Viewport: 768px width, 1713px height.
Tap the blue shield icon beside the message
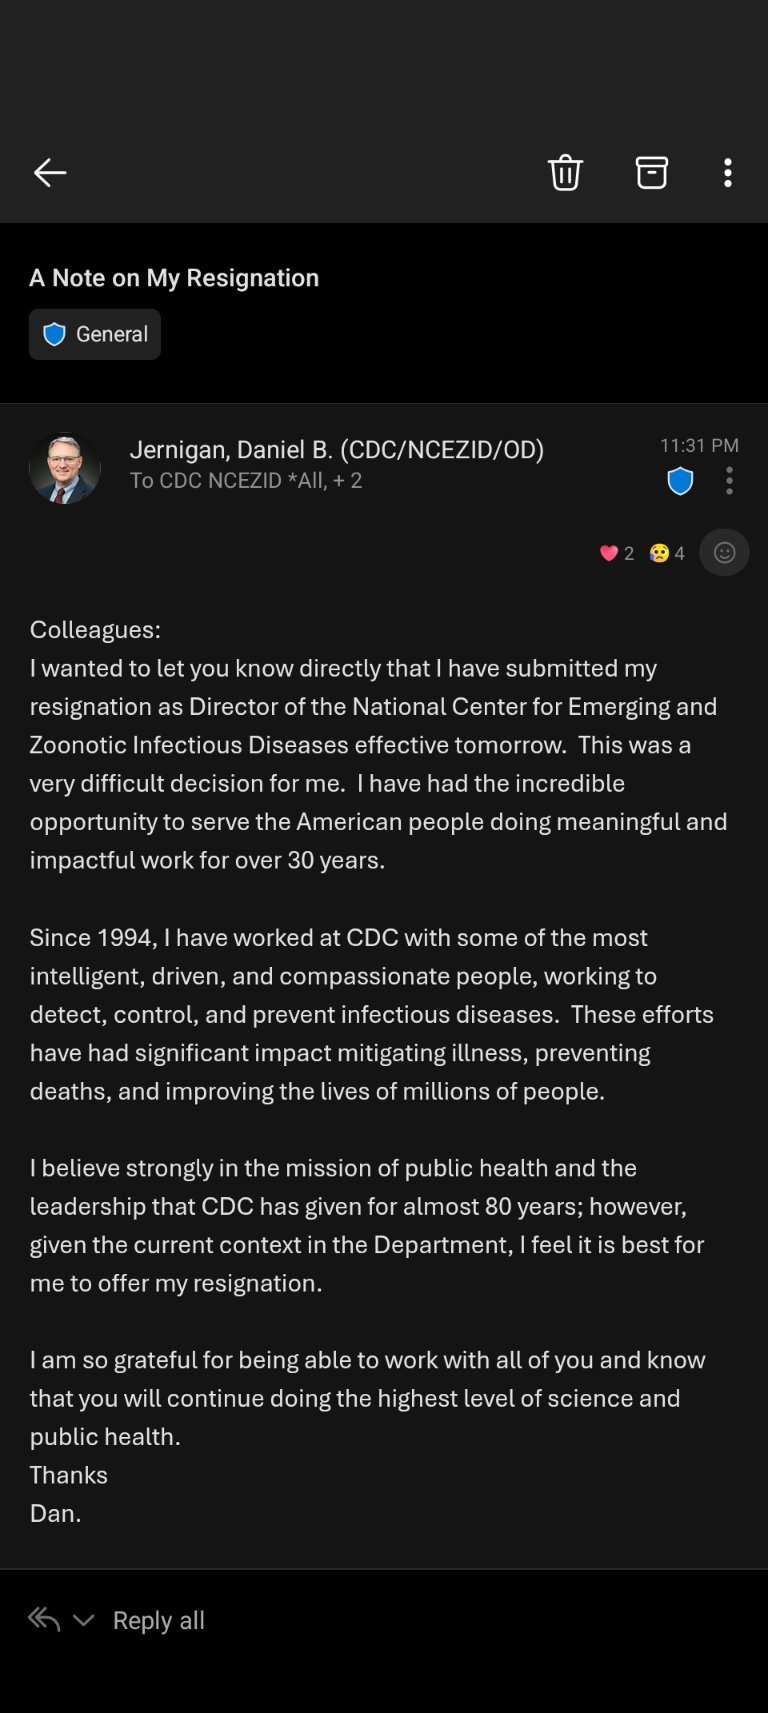[680, 482]
